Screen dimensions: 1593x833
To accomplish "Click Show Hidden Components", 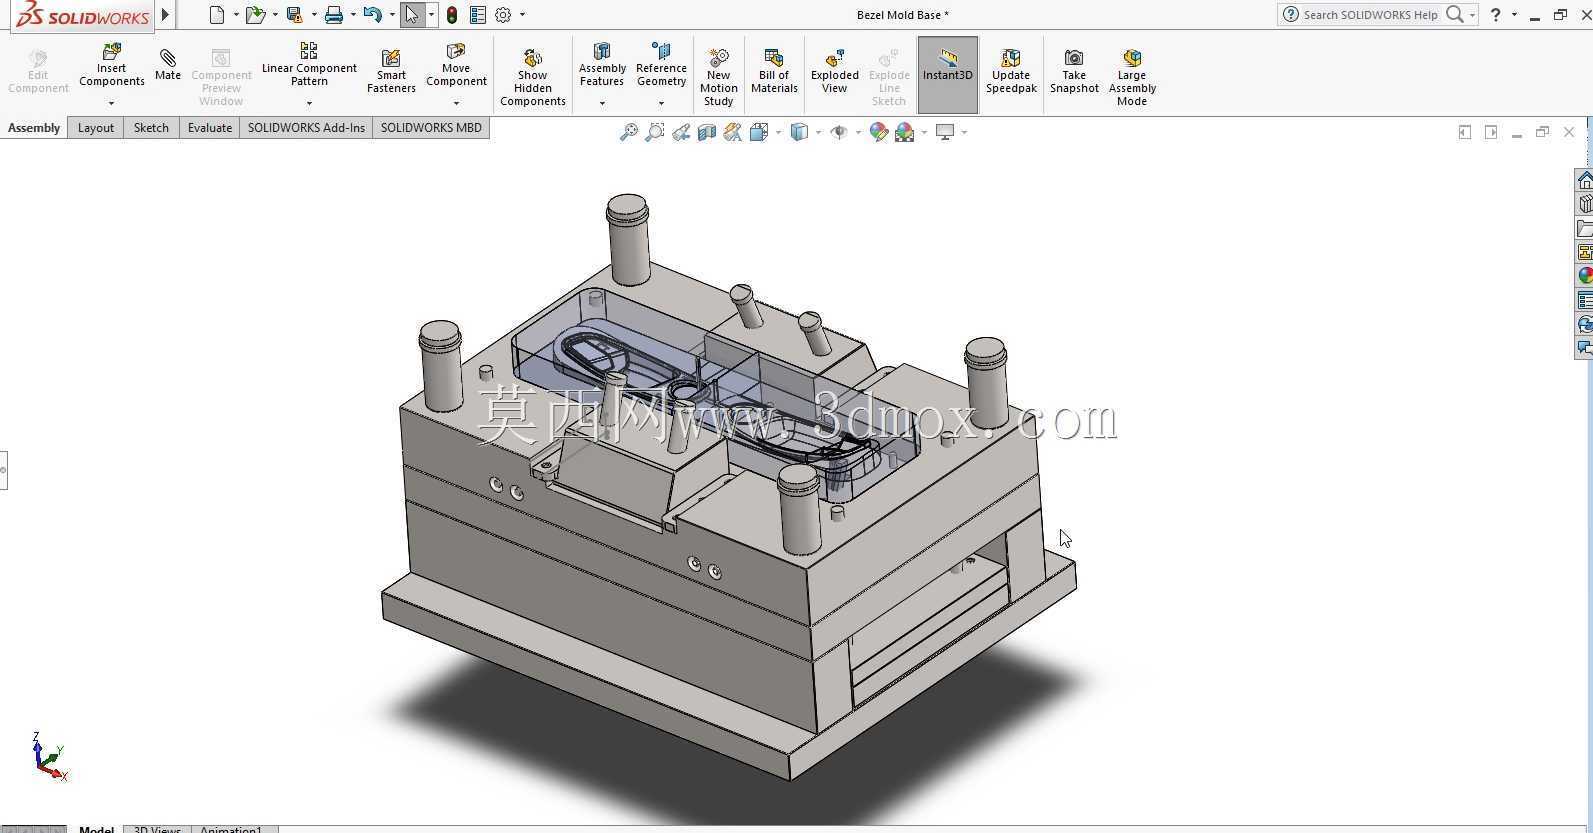I will [533, 77].
